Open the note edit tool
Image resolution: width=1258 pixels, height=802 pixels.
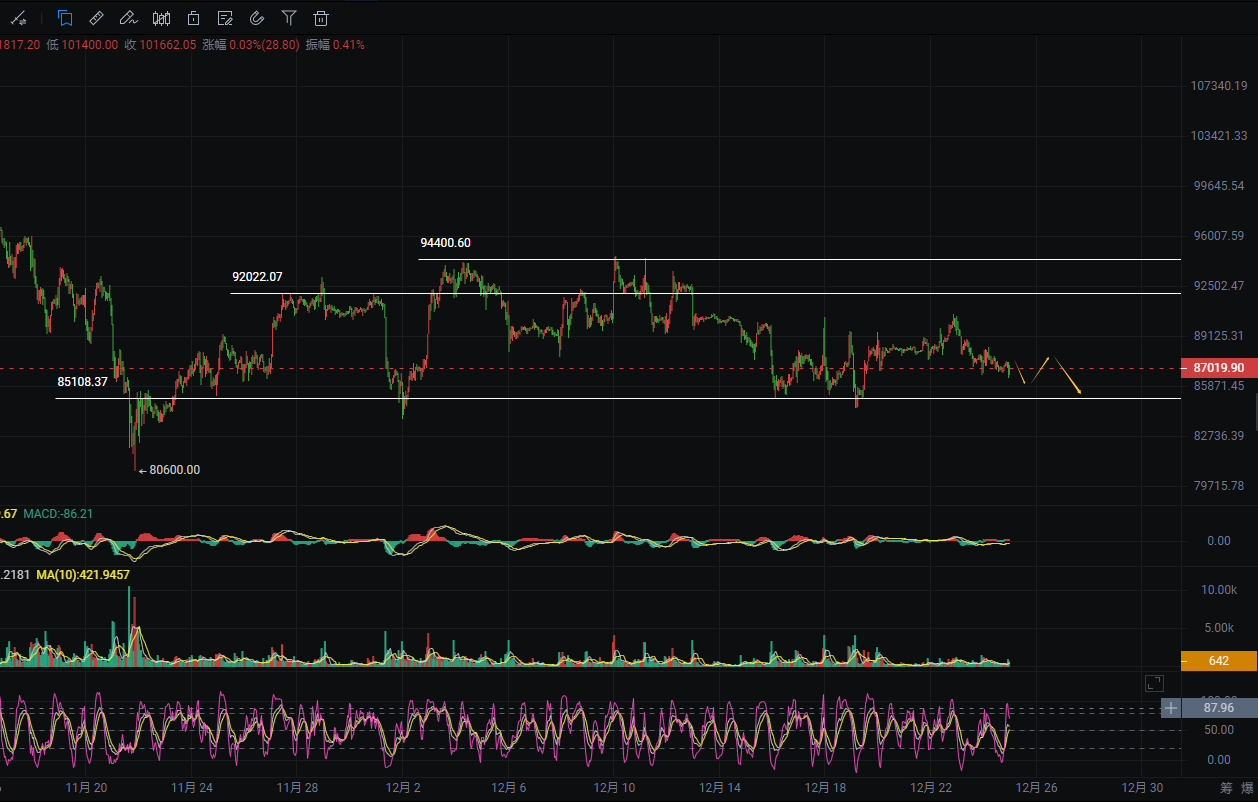tap(225, 18)
